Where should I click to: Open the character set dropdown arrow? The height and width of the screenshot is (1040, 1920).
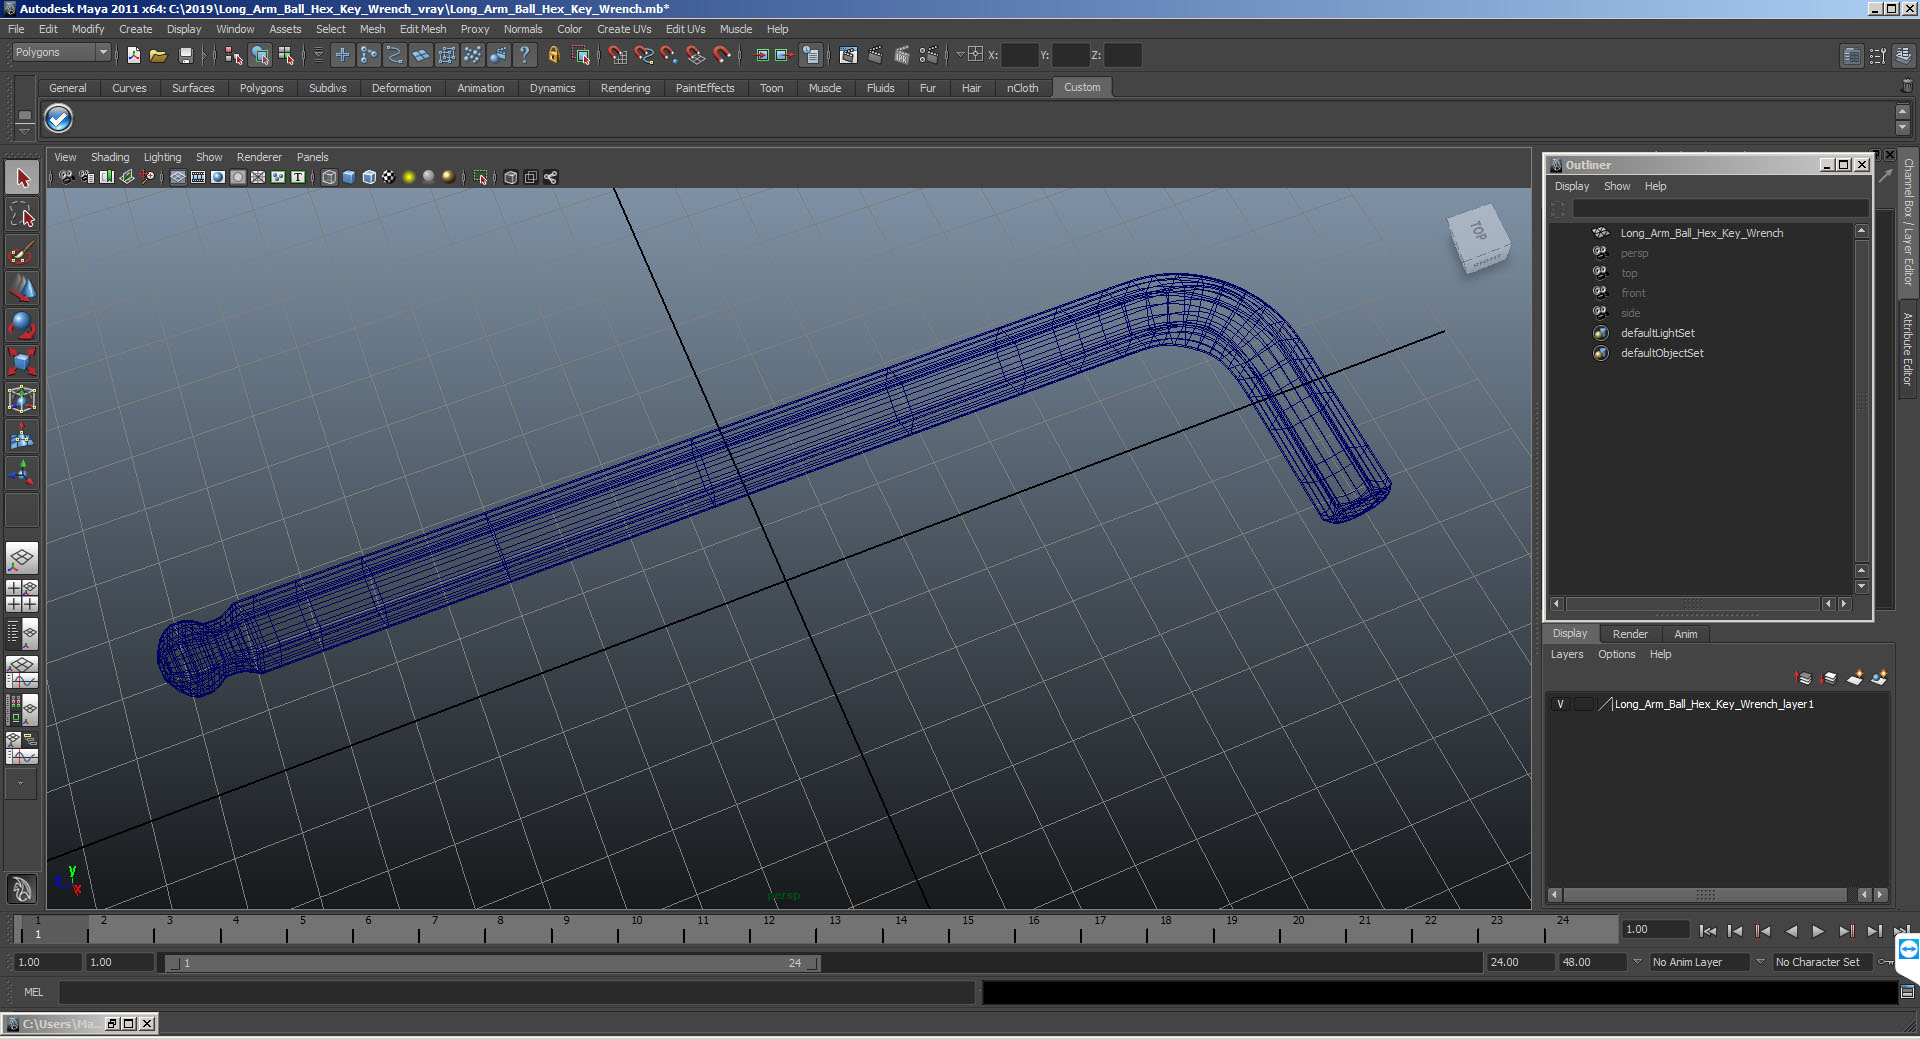click(1760, 962)
